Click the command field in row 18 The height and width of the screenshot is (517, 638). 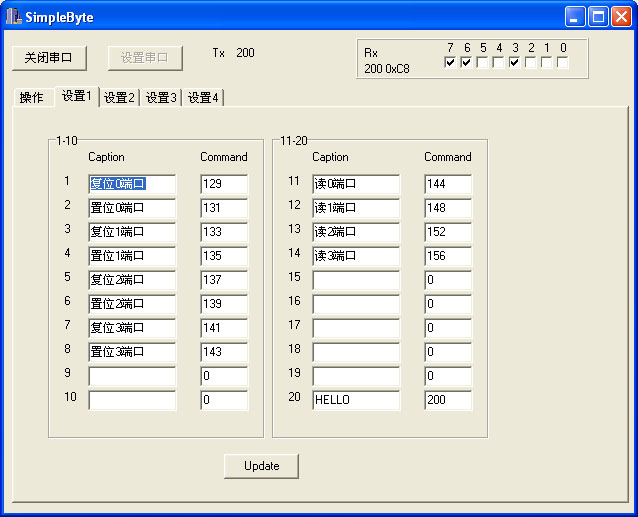448,352
